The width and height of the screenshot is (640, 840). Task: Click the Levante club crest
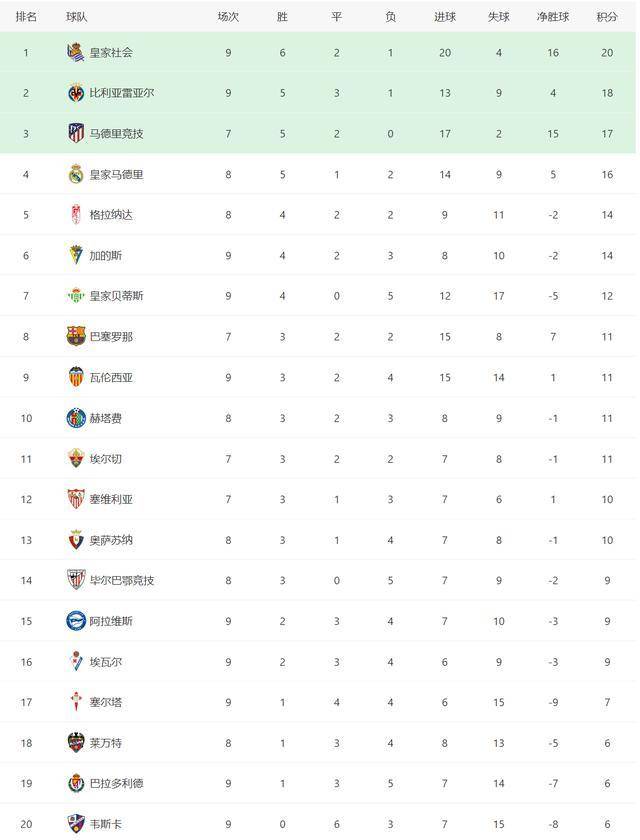76,743
